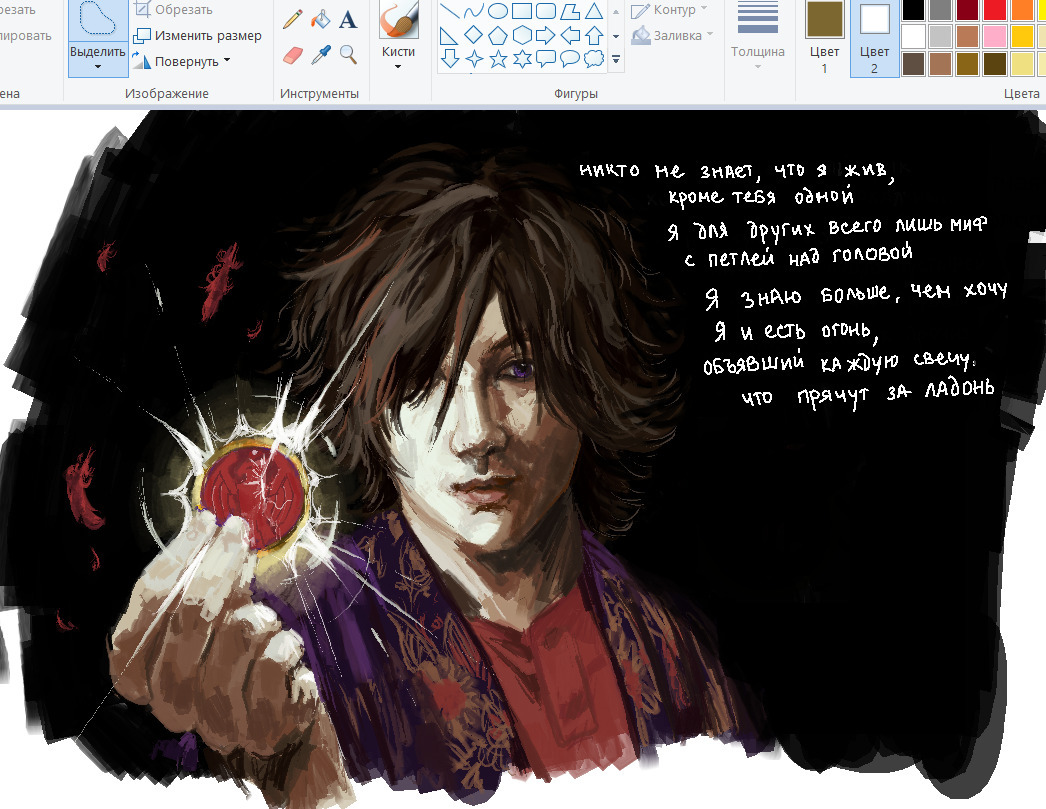Screen dimensions: 1046x809
Task: Select the cloud callout shape
Action: point(594,60)
